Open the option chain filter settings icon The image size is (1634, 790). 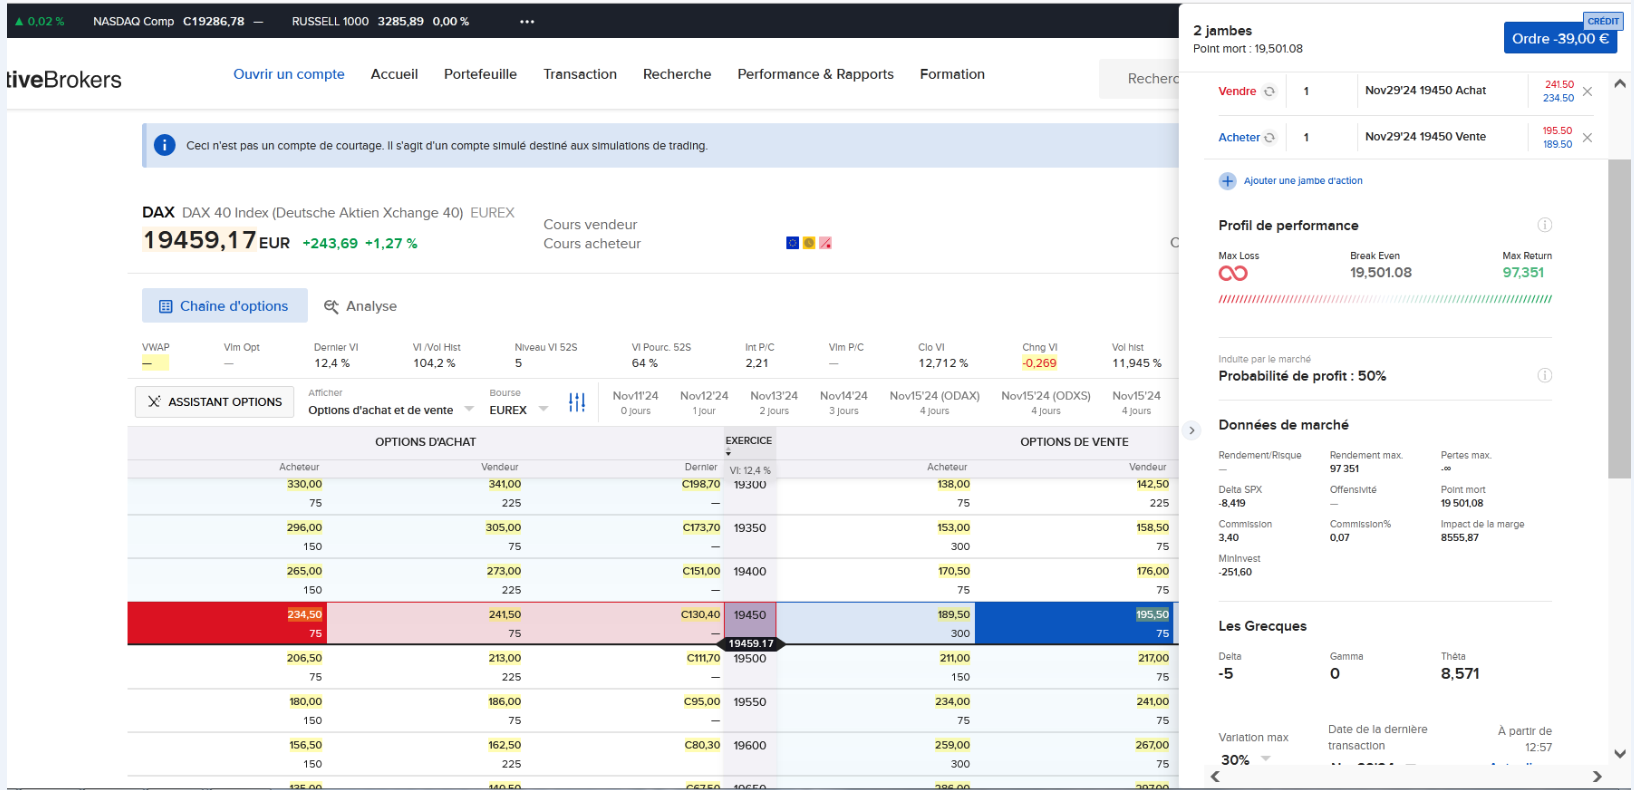(577, 402)
